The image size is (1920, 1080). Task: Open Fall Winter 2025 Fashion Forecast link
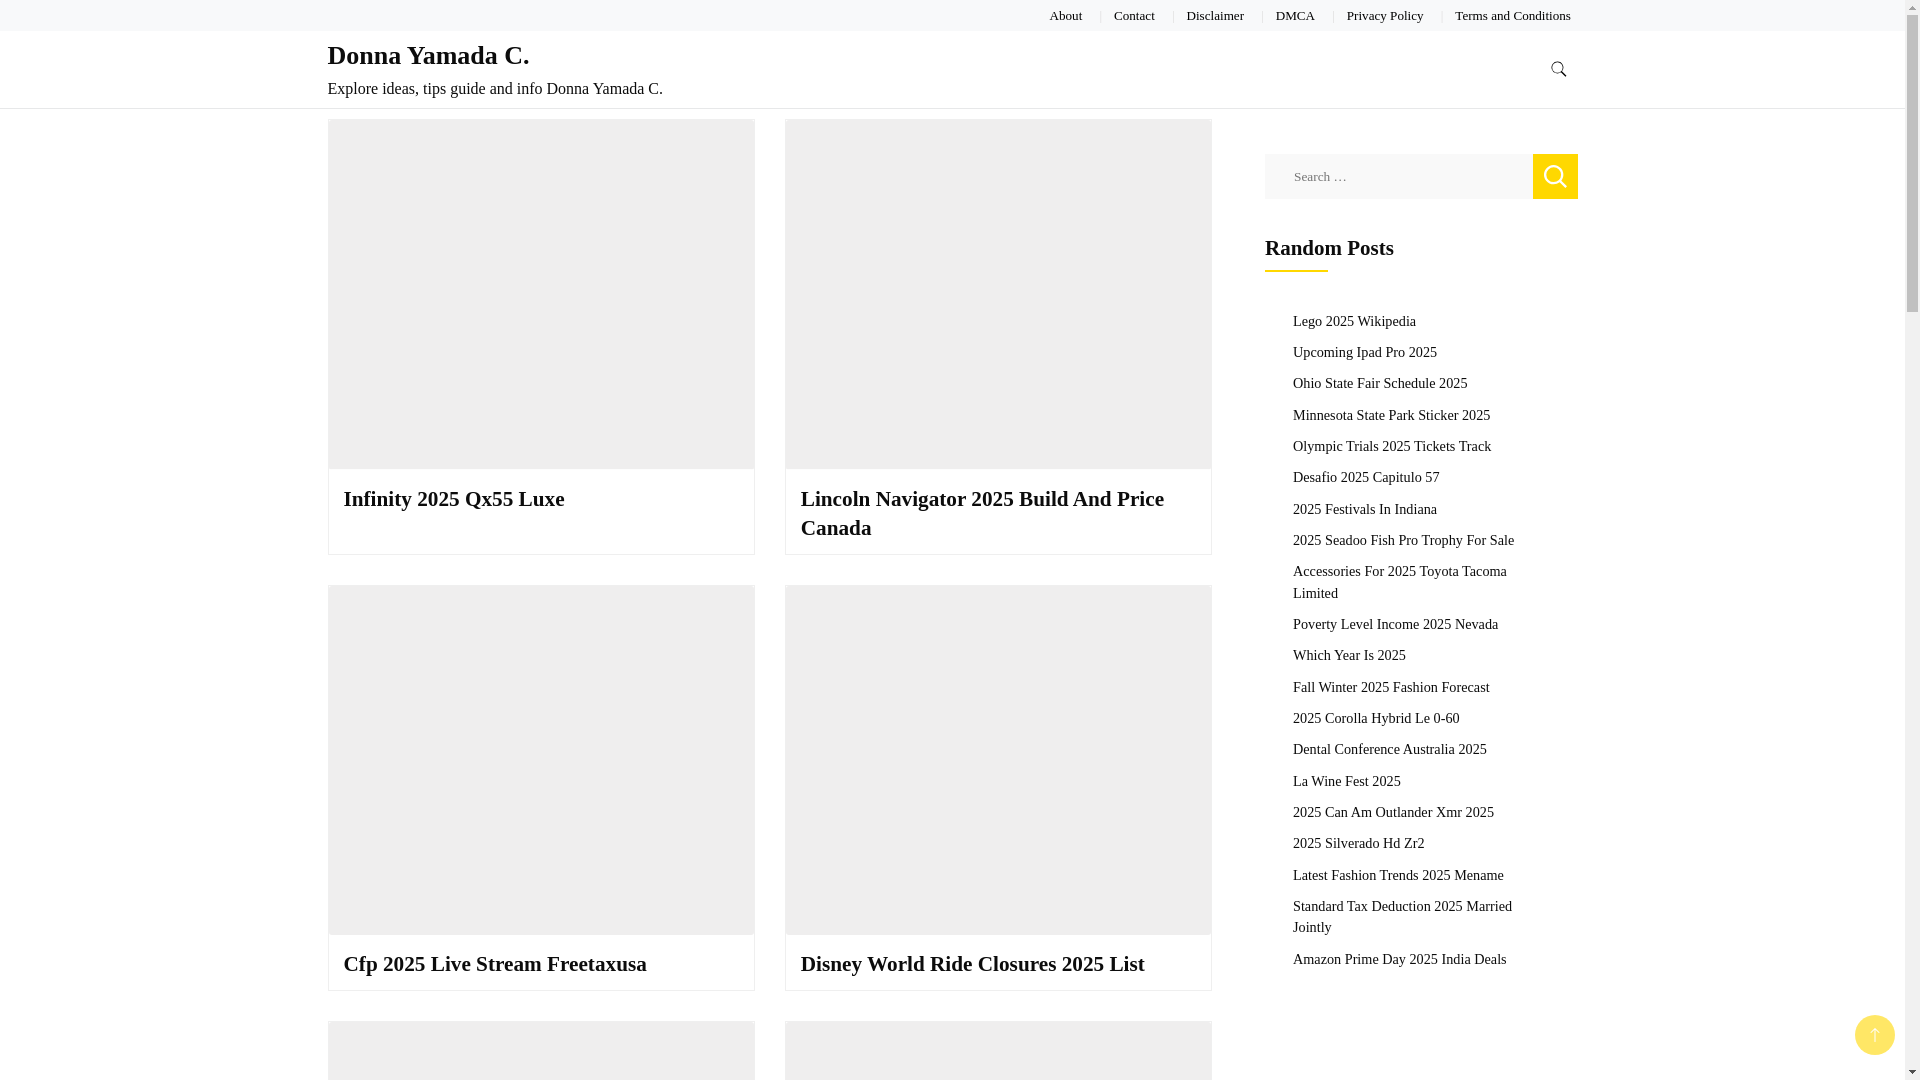[x=1391, y=687]
